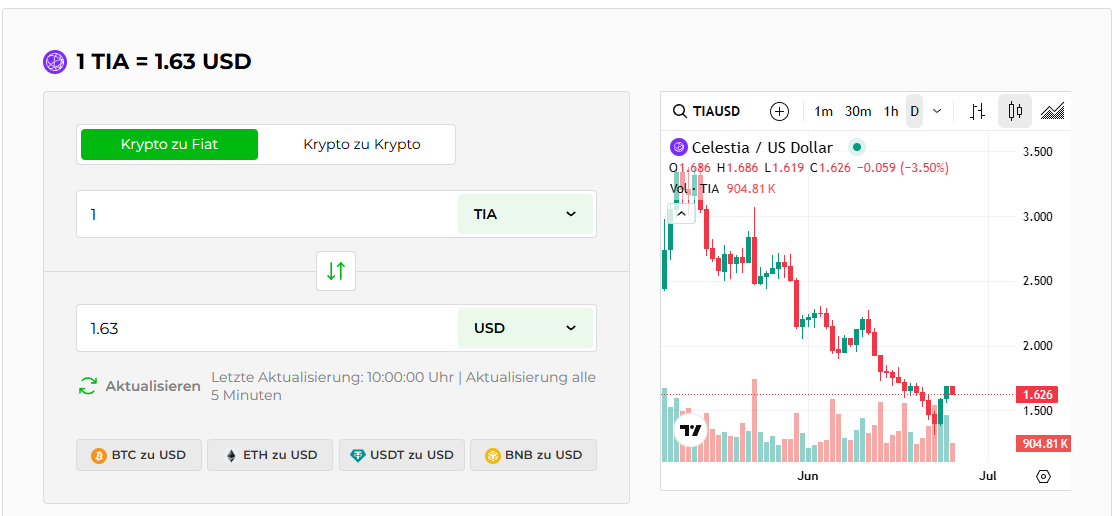Expand more chart time intervals chevron
1113x516 pixels.
937,111
